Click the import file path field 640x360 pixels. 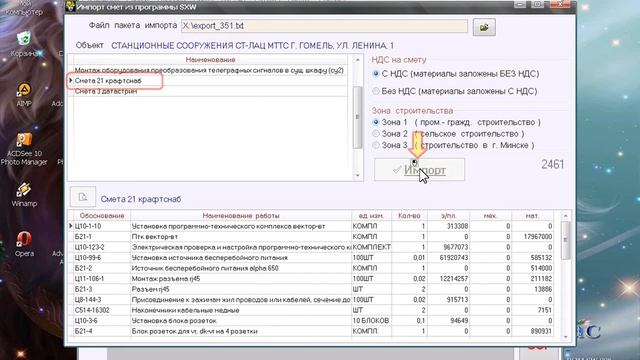tap(324, 26)
